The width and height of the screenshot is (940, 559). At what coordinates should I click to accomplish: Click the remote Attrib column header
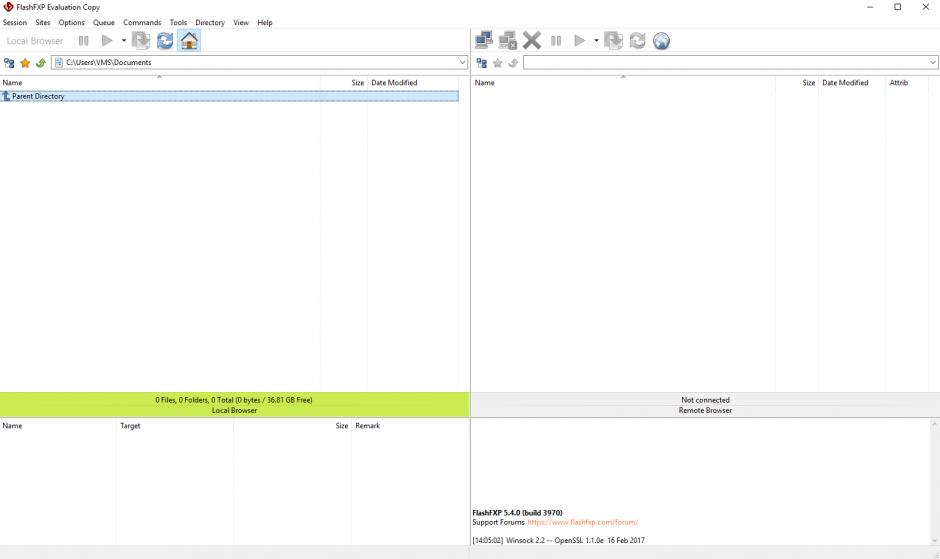(x=907, y=83)
